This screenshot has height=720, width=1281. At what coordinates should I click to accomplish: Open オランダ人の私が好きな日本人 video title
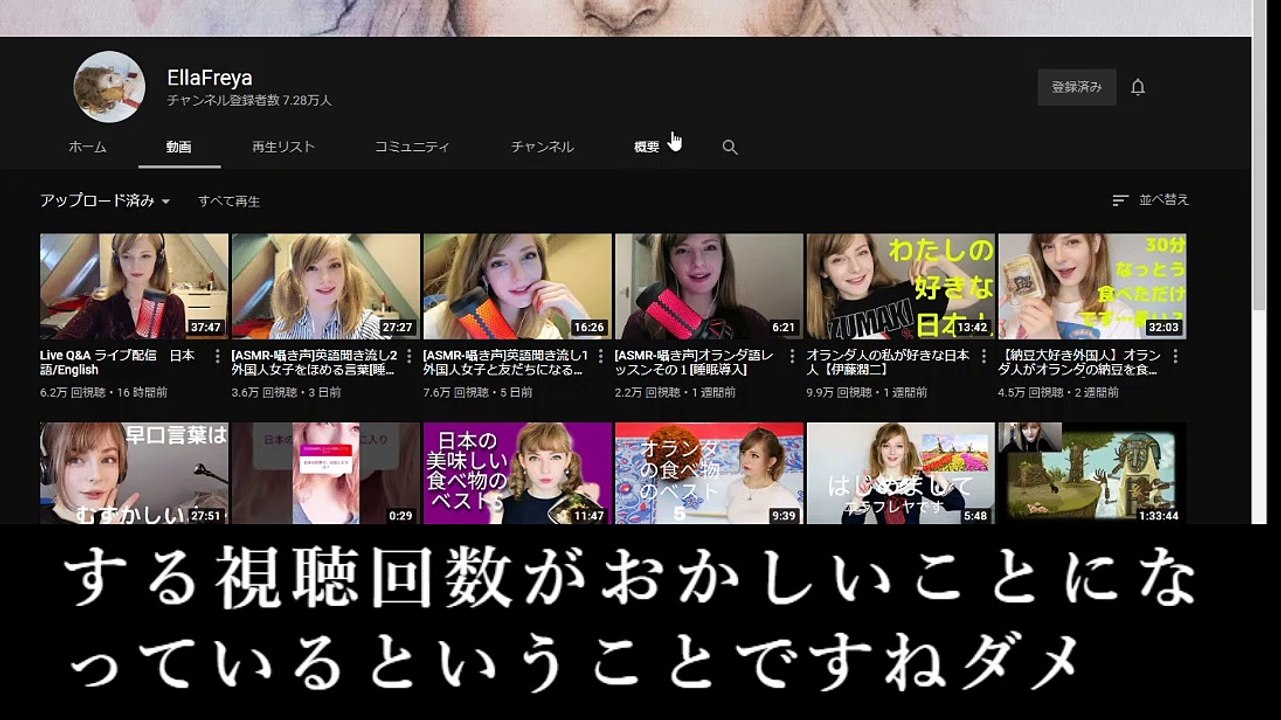(888, 362)
